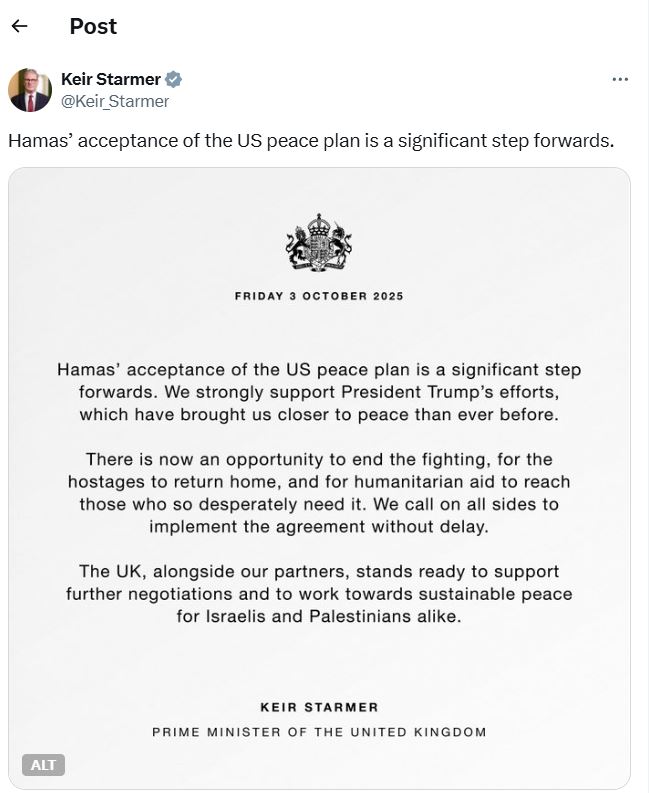Click the "KEIR STARMER" signature line
Screen dimensions: 649x793
pyautogui.click(x=319, y=707)
